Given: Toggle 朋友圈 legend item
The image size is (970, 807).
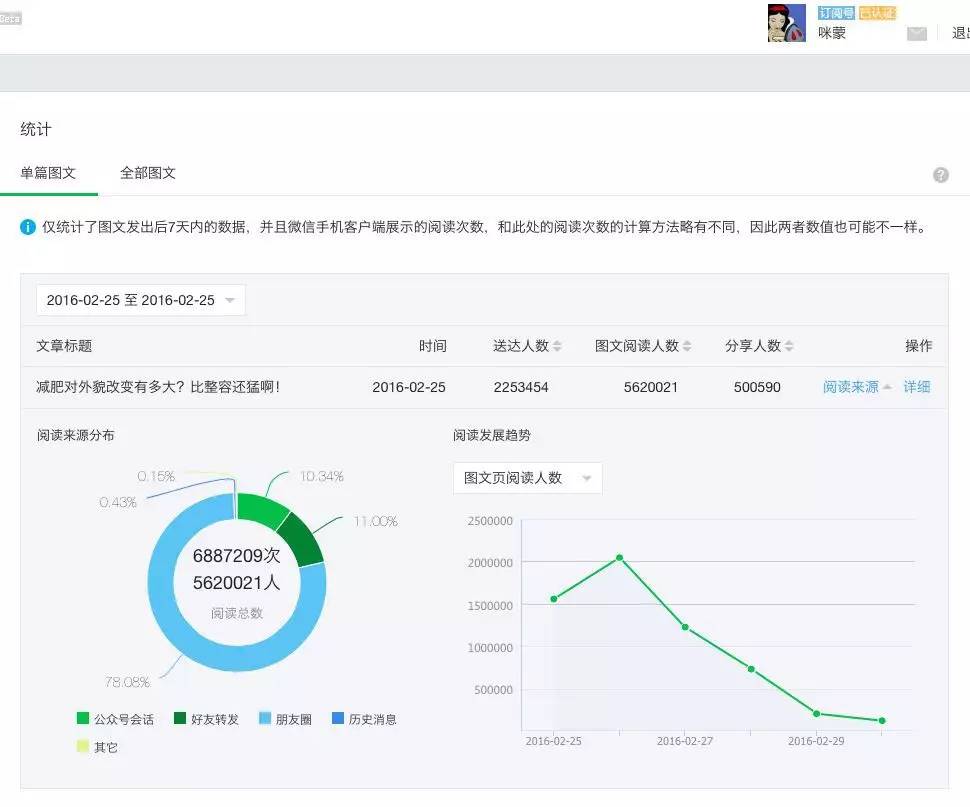Looking at the screenshot, I should (x=285, y=719).
